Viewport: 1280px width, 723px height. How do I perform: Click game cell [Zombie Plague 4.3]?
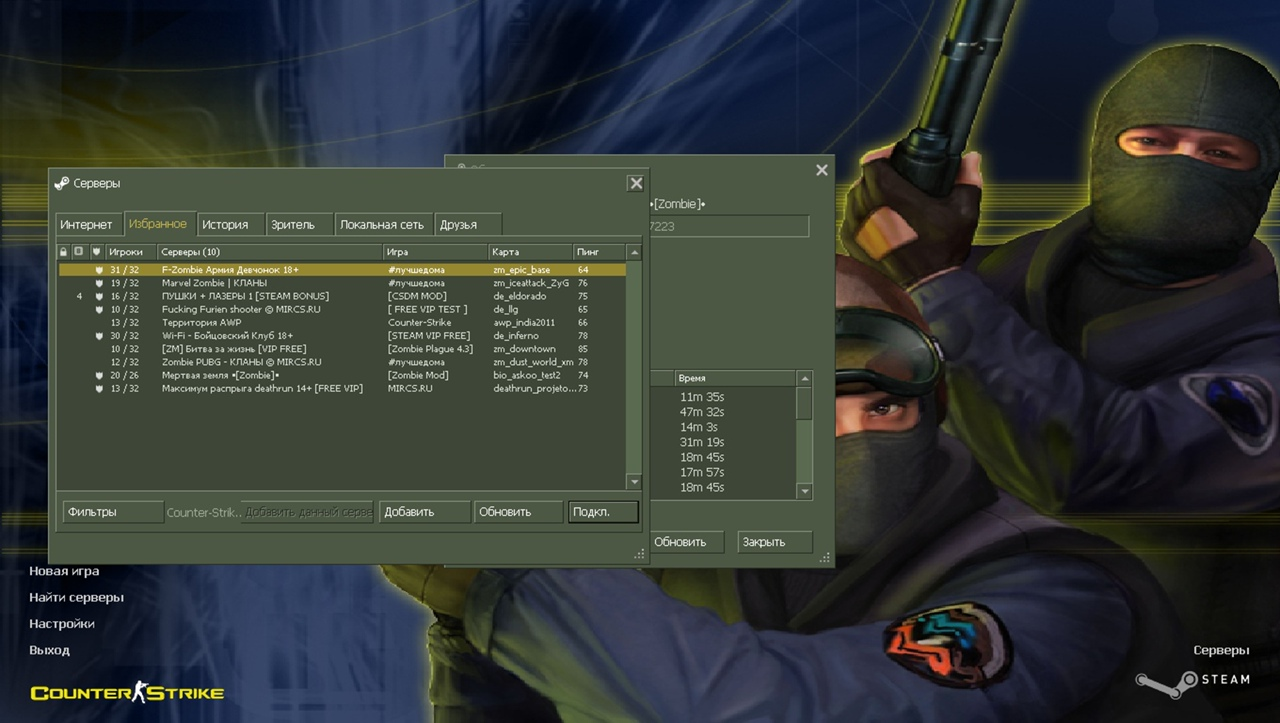pyautogui.click(x=430, y=349)
